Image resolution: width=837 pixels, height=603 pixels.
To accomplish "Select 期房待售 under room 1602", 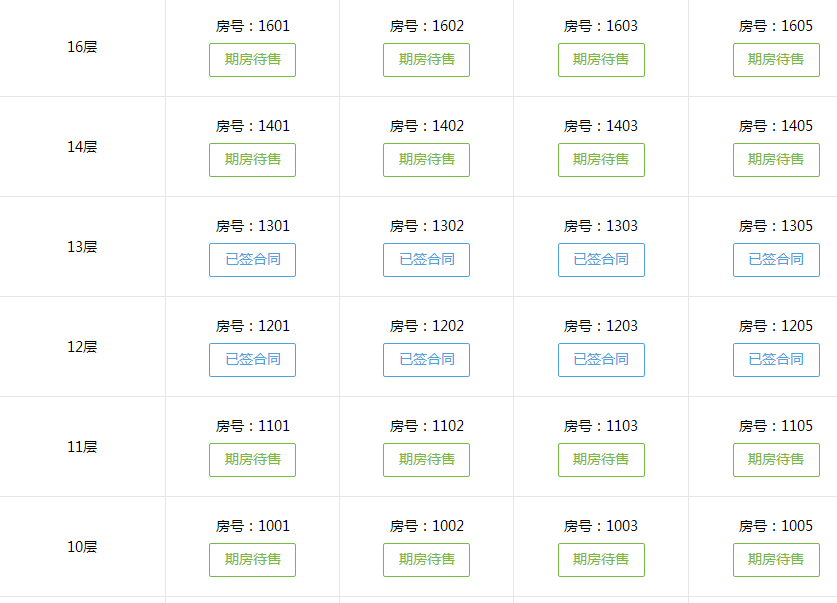I will [426, 60].
